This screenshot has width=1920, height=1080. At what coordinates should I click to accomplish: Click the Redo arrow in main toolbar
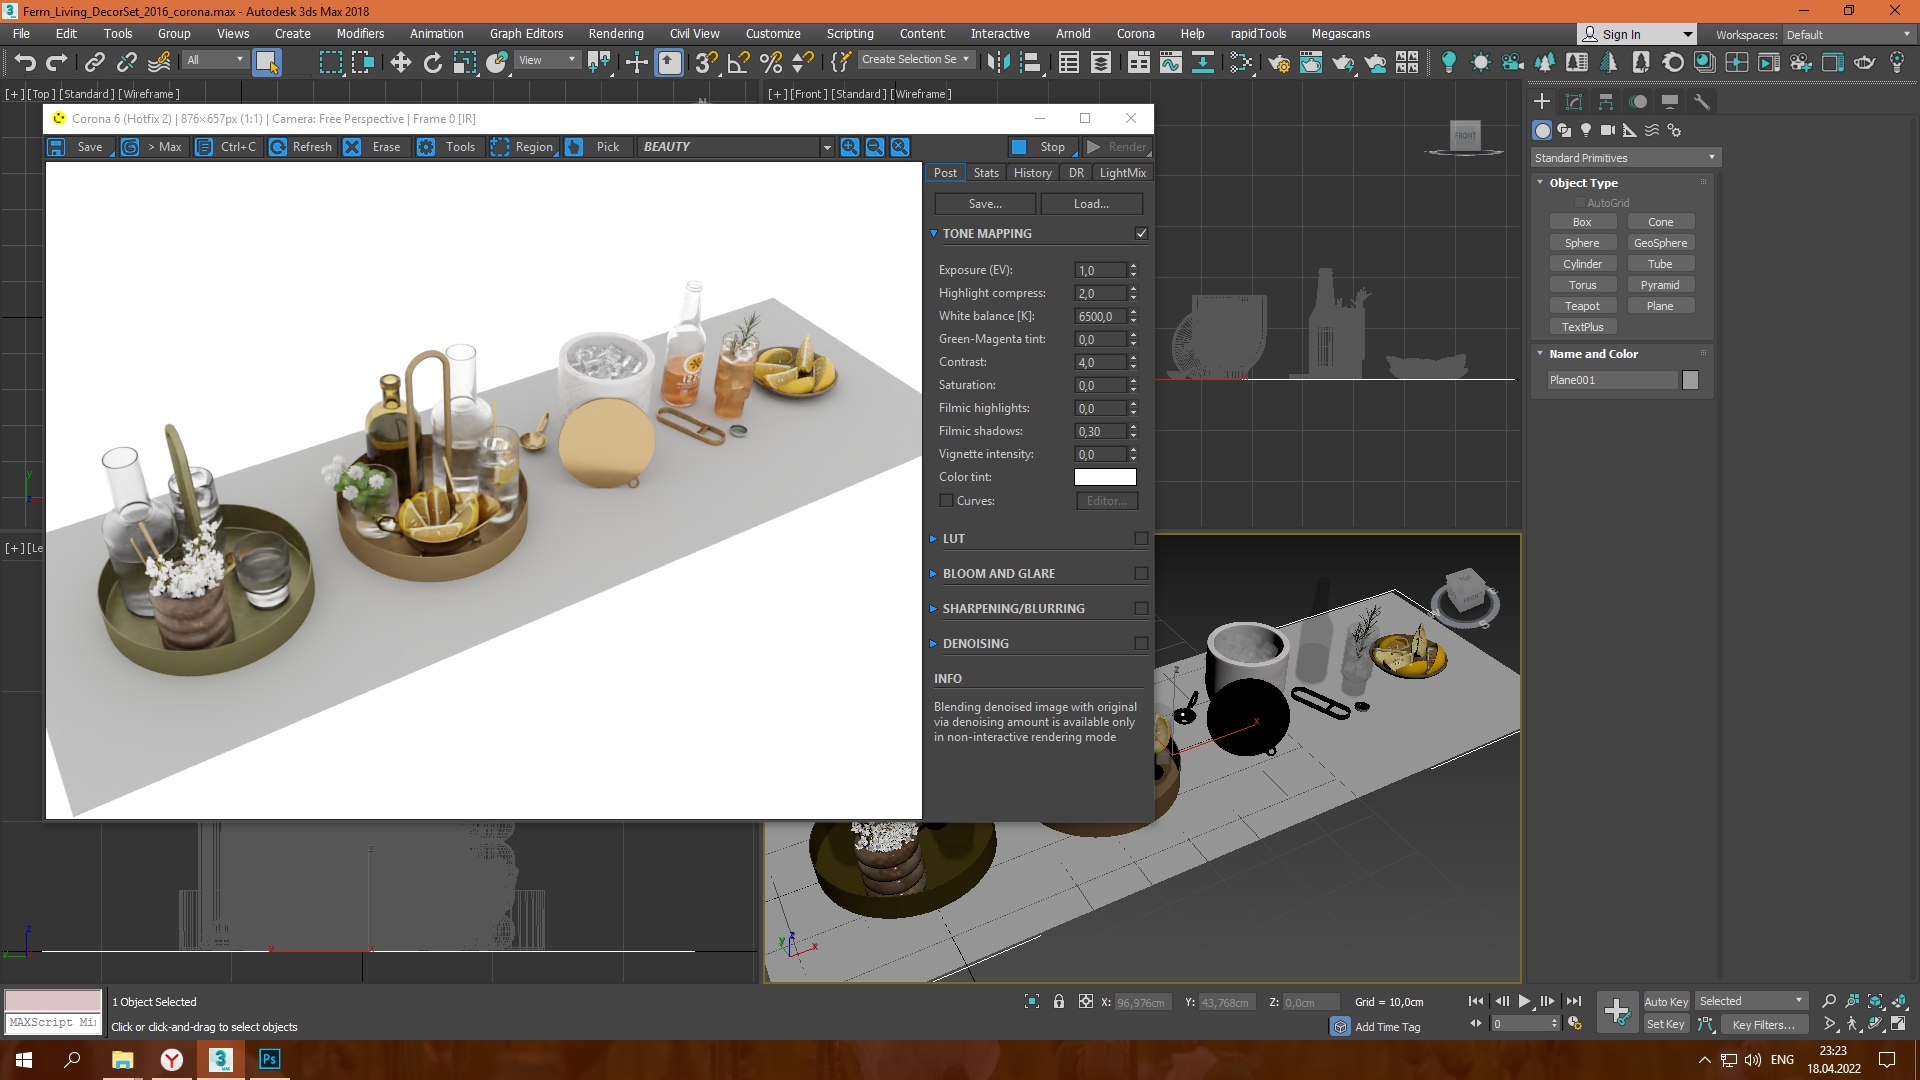[x=57, y=62]
